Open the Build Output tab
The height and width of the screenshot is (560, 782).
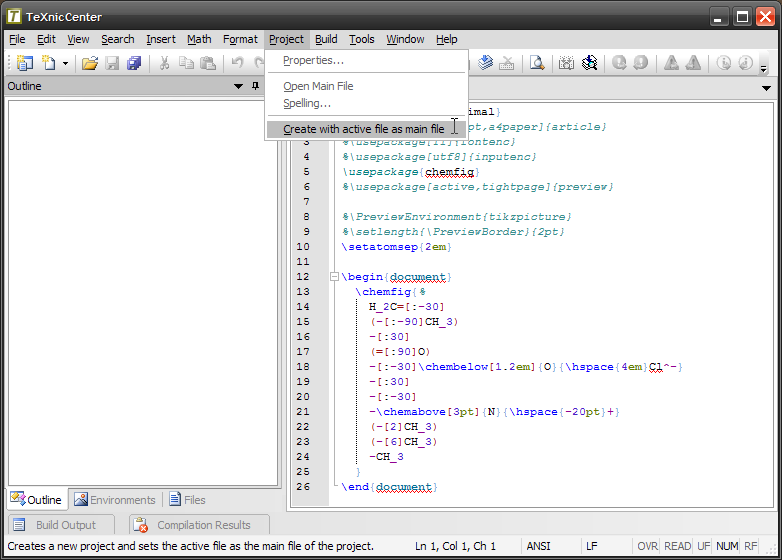pos(60,525)
